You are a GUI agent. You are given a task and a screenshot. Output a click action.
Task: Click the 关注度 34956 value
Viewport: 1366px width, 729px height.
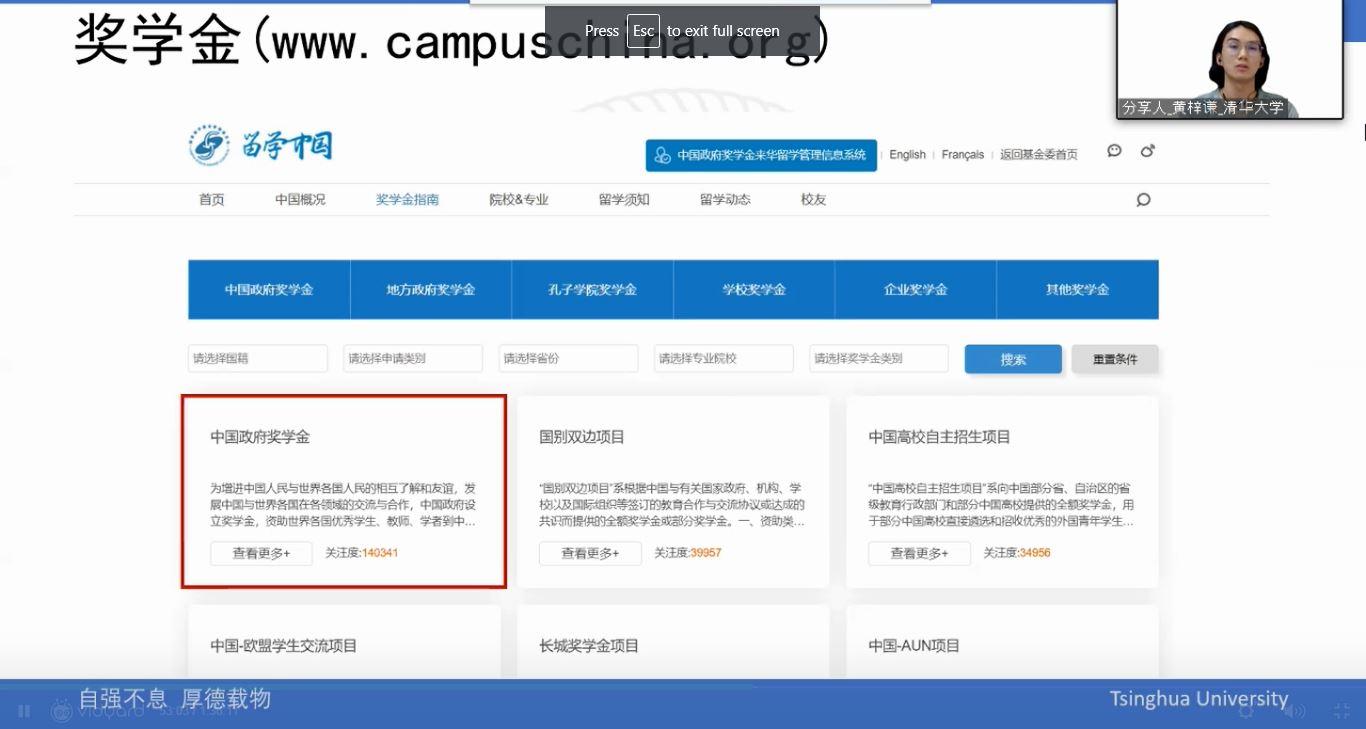tap(1035, 553)
